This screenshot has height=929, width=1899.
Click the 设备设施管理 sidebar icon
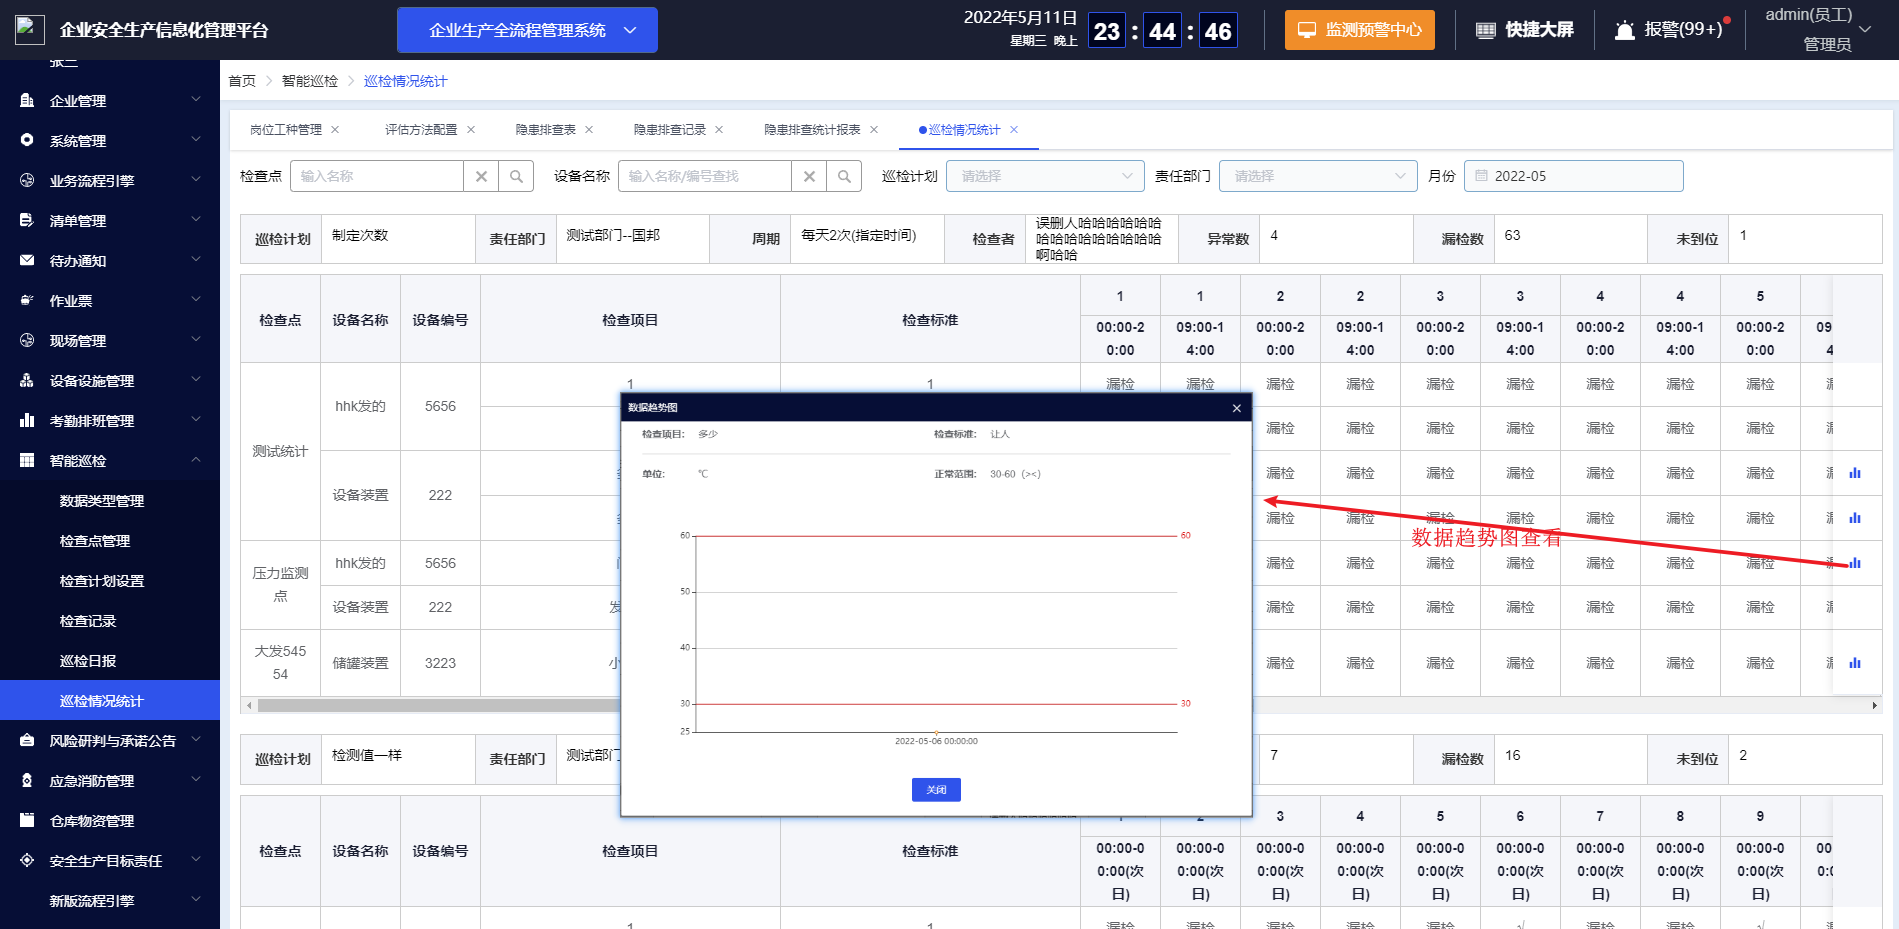click(x=27, y=381)
